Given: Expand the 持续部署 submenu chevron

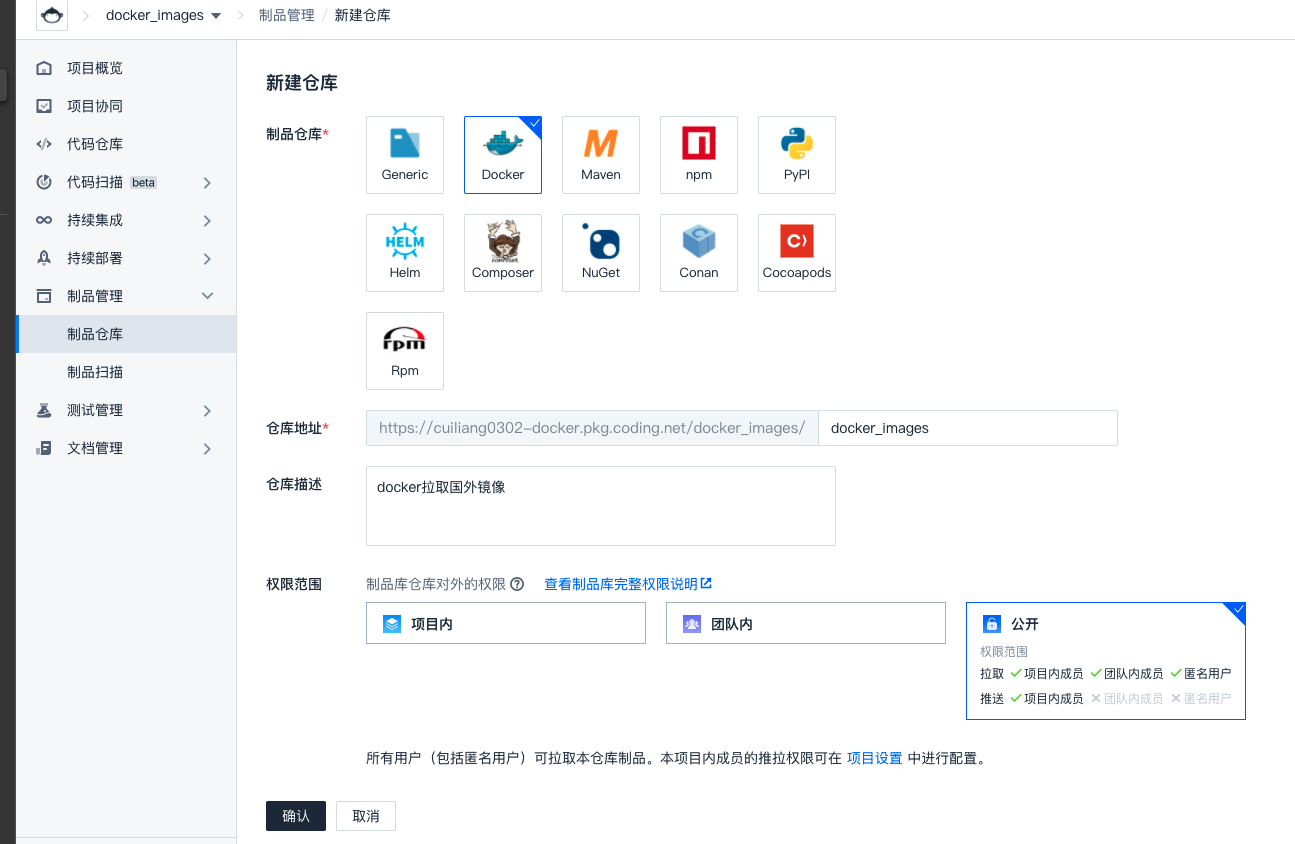Looking at the screenshot, I should click(207, 258).
